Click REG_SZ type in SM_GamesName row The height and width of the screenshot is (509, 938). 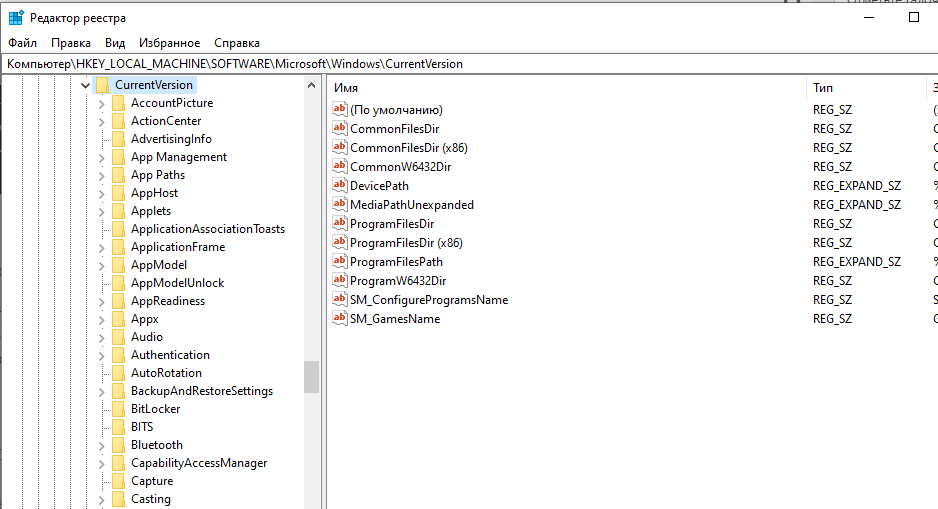tap(832, 319)
